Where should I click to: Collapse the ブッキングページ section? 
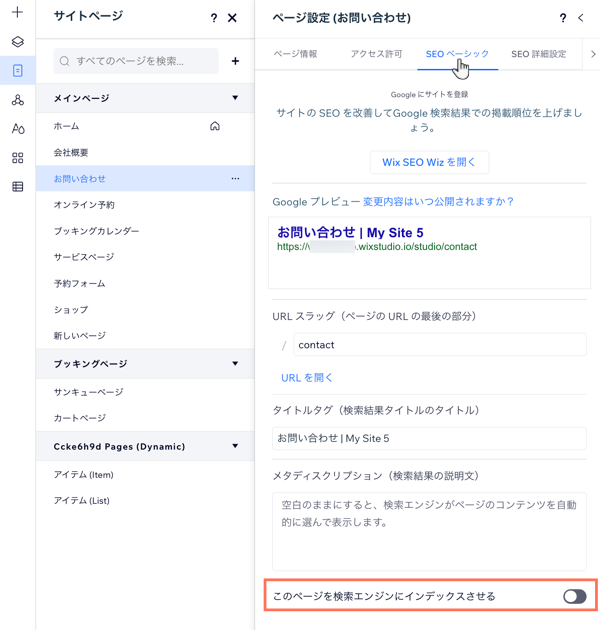[x=235, y=364]
